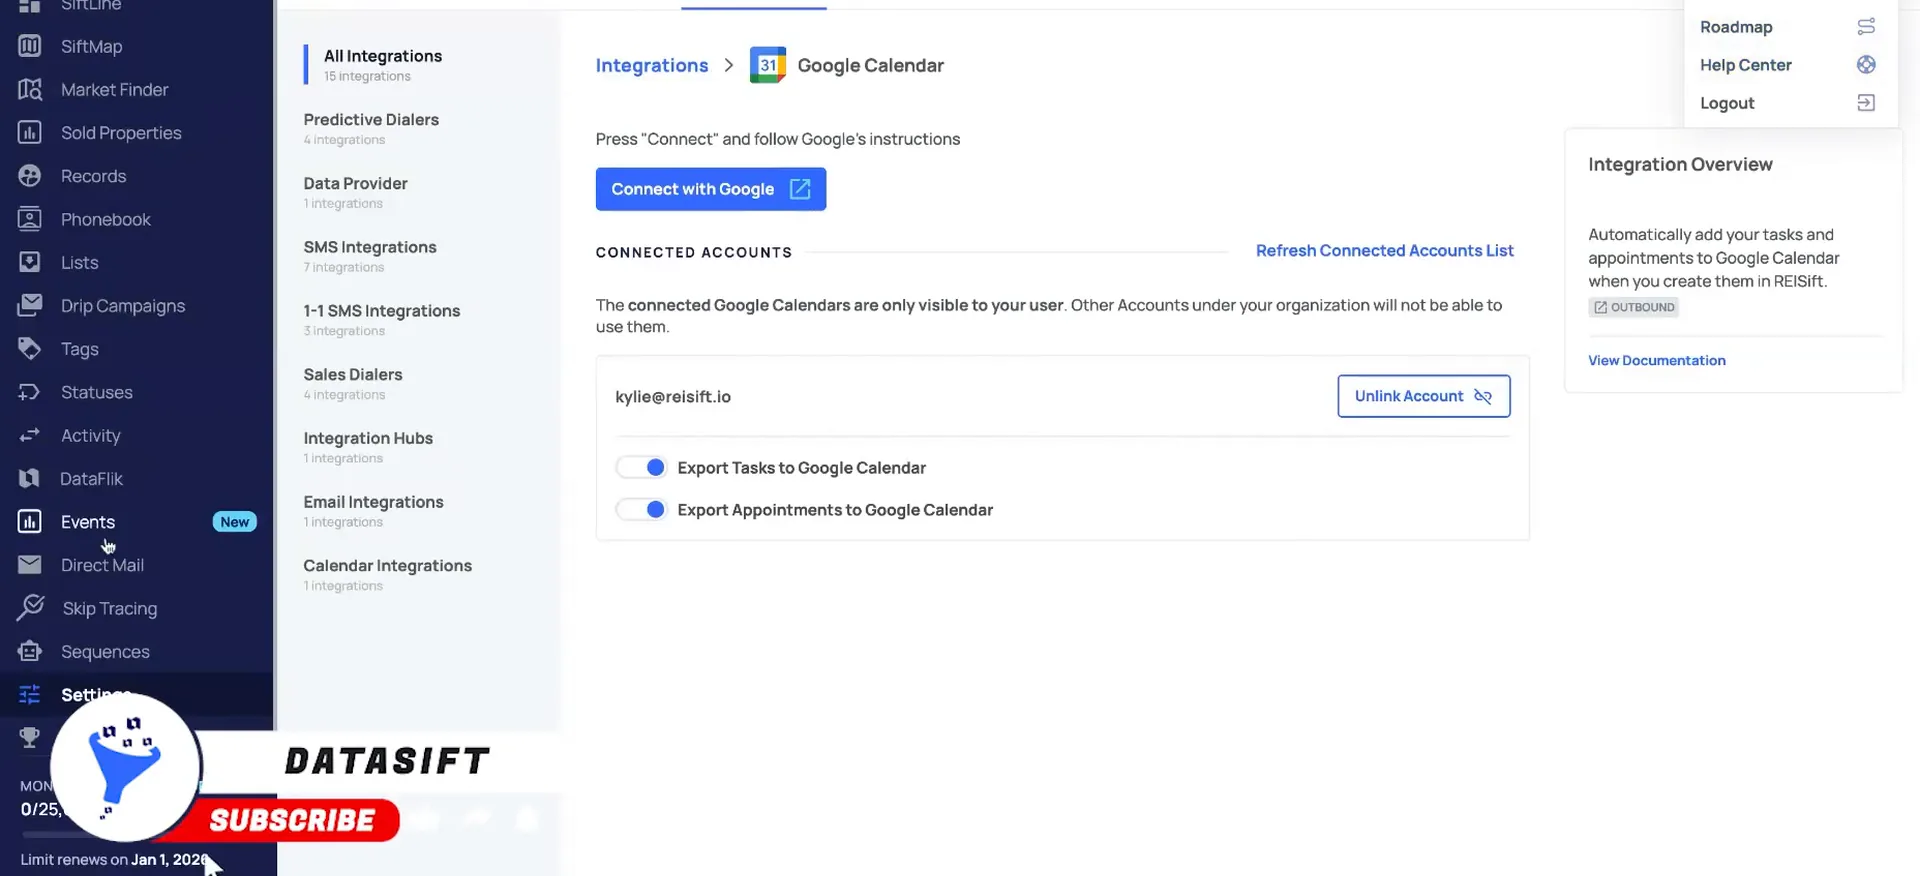Open the Statuses sidebar icon
The height and width of the screenshot is (876, 1920).
point(30,392)
